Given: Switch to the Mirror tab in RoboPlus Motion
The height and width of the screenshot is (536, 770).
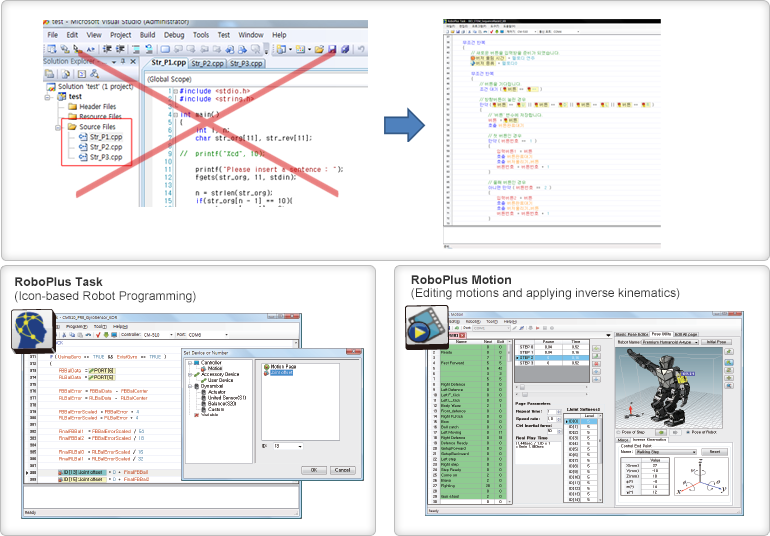Looking at the screenshot, I should (x=623, y=440).
